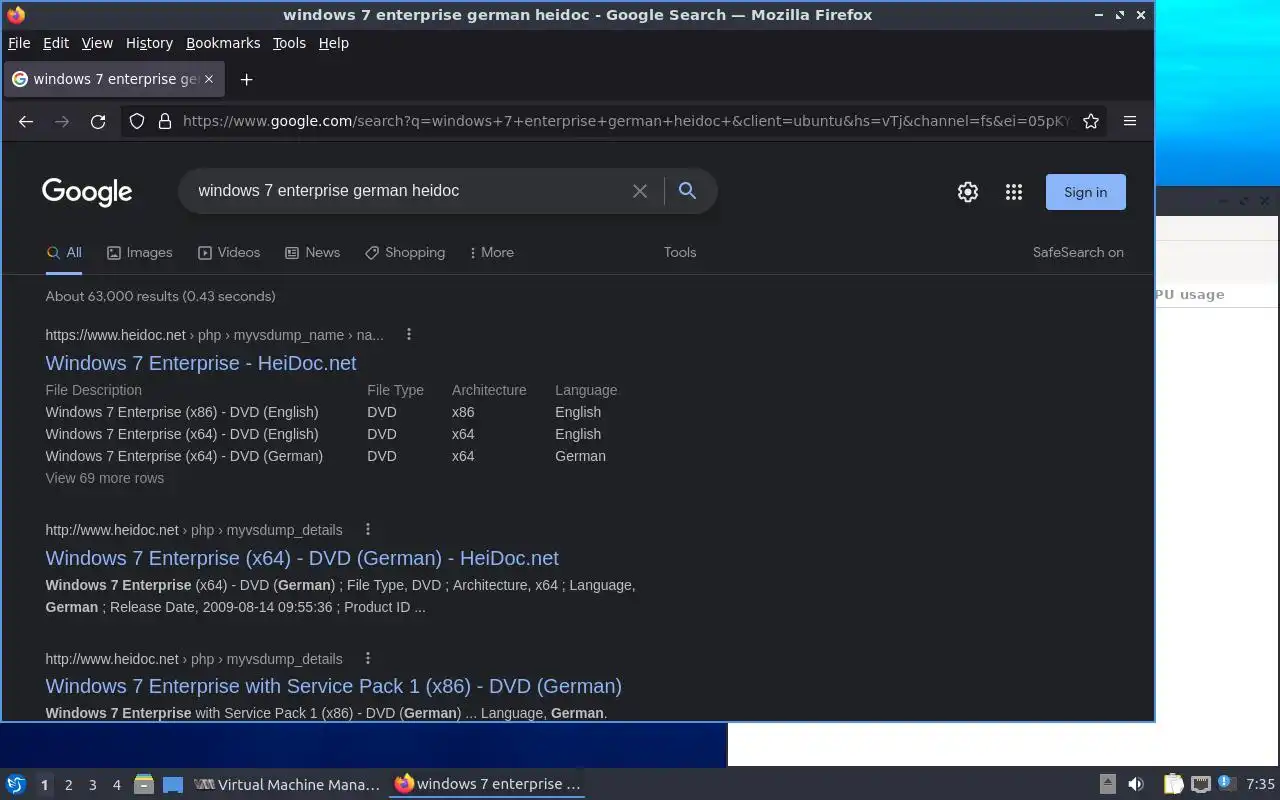Select Windows 7 Enterprise (x64) DVD (German) row
Image resolution: width=1280 pixels, height=800 pixels.
click(x=331, y=456)
